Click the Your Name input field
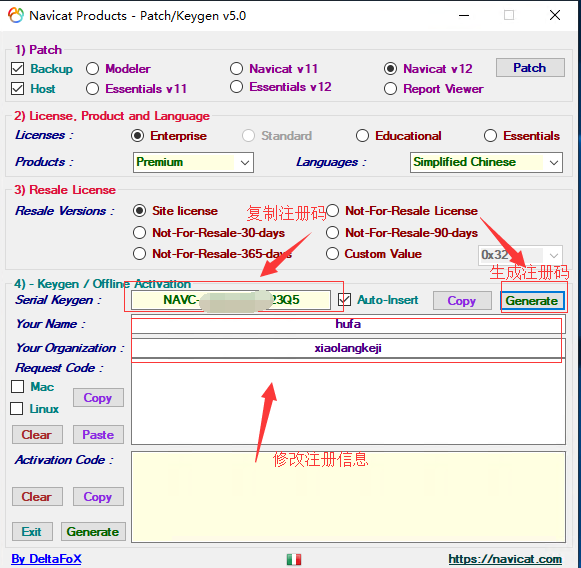This screenshot has height=568, width=581. point(348,325)
